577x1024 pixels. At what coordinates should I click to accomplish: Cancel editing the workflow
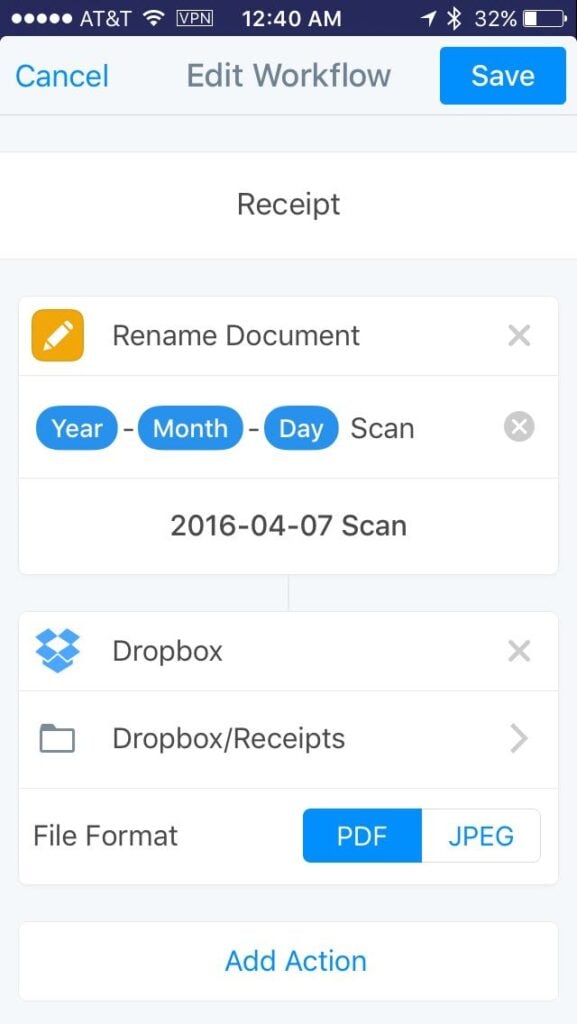[x=62, y=76]
